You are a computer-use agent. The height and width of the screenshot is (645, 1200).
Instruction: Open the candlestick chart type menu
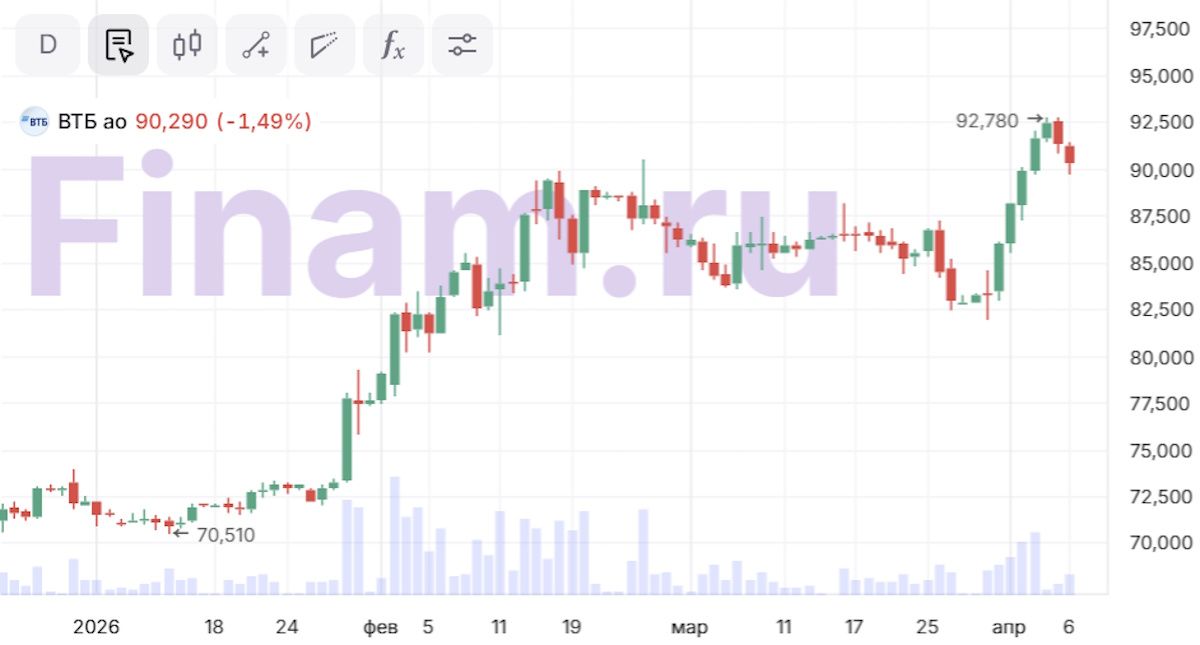click(187, 45)
